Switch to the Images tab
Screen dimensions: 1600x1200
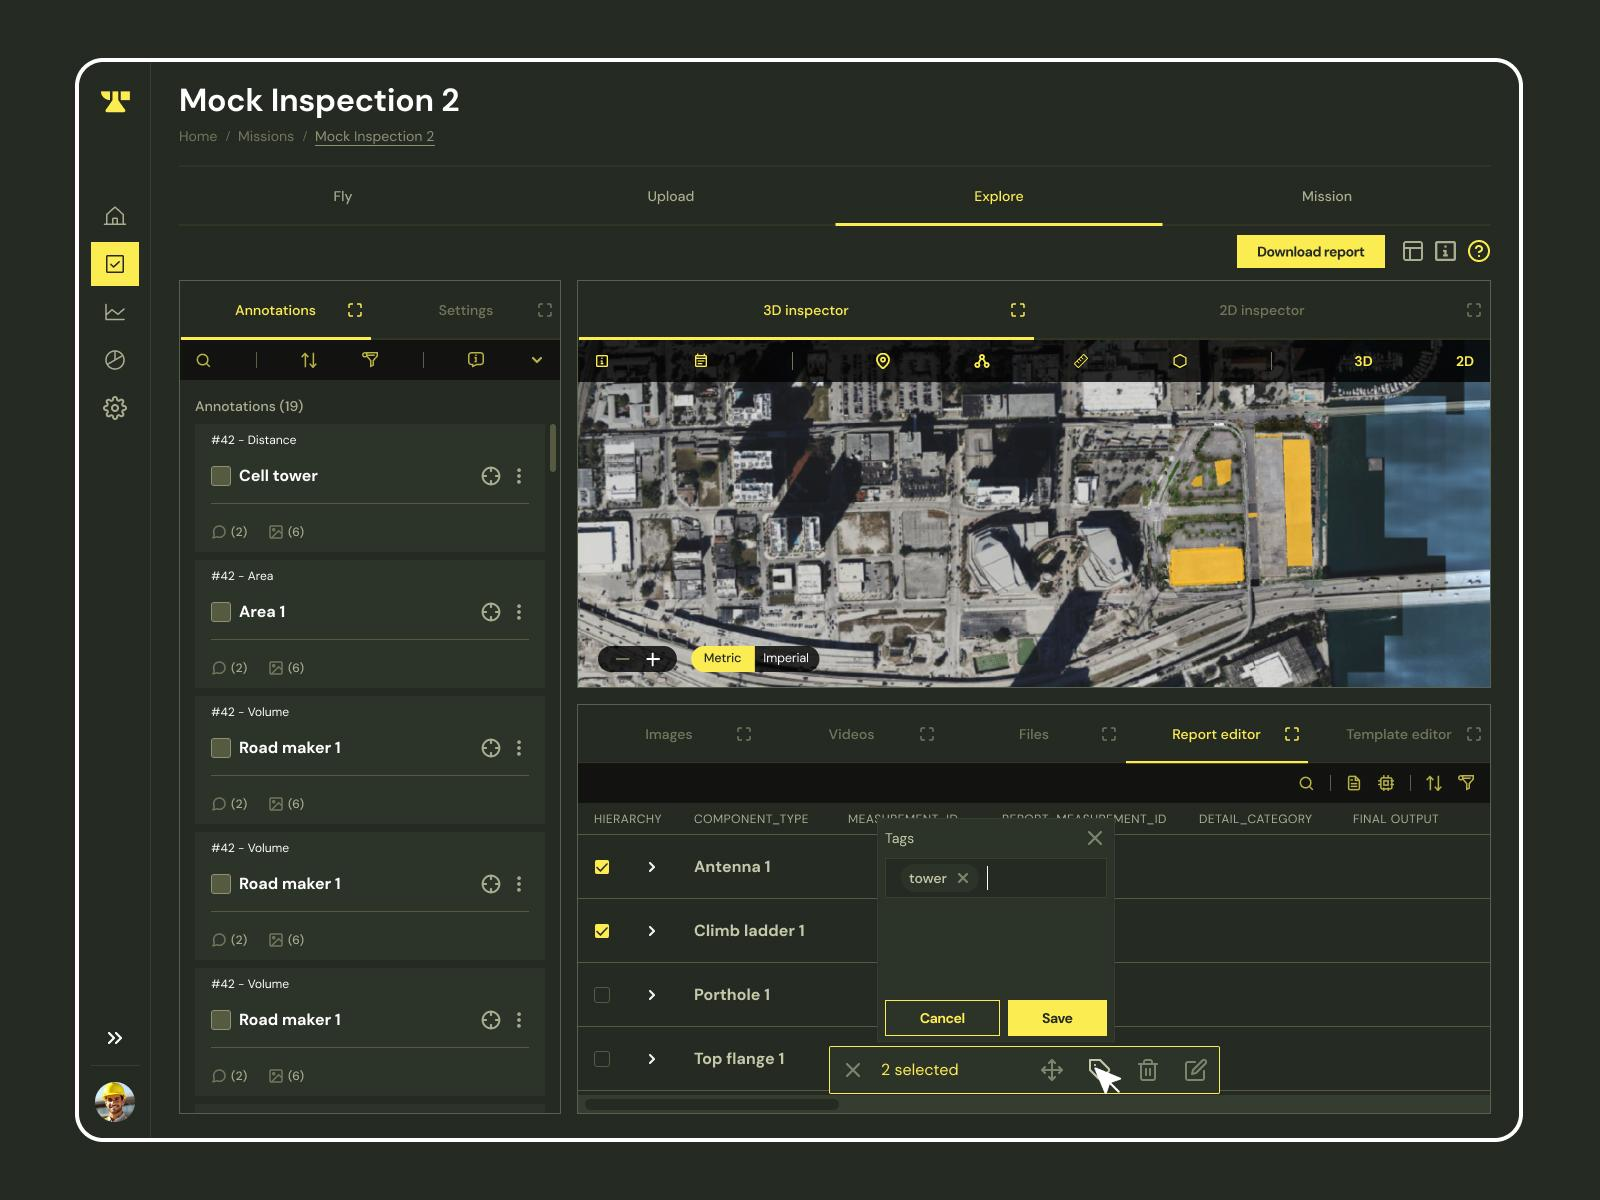tap(669, 734)
